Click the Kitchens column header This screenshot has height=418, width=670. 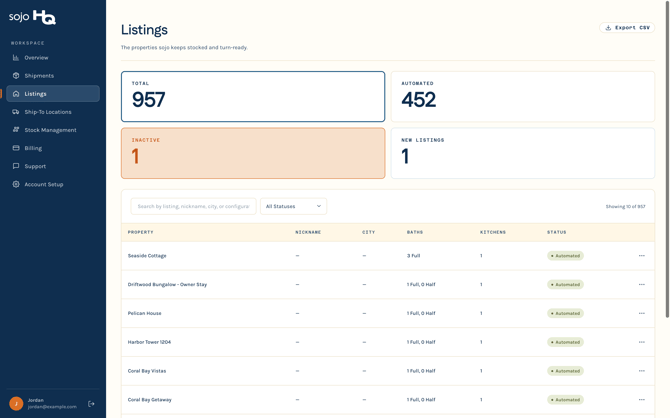tap(493, 232)
